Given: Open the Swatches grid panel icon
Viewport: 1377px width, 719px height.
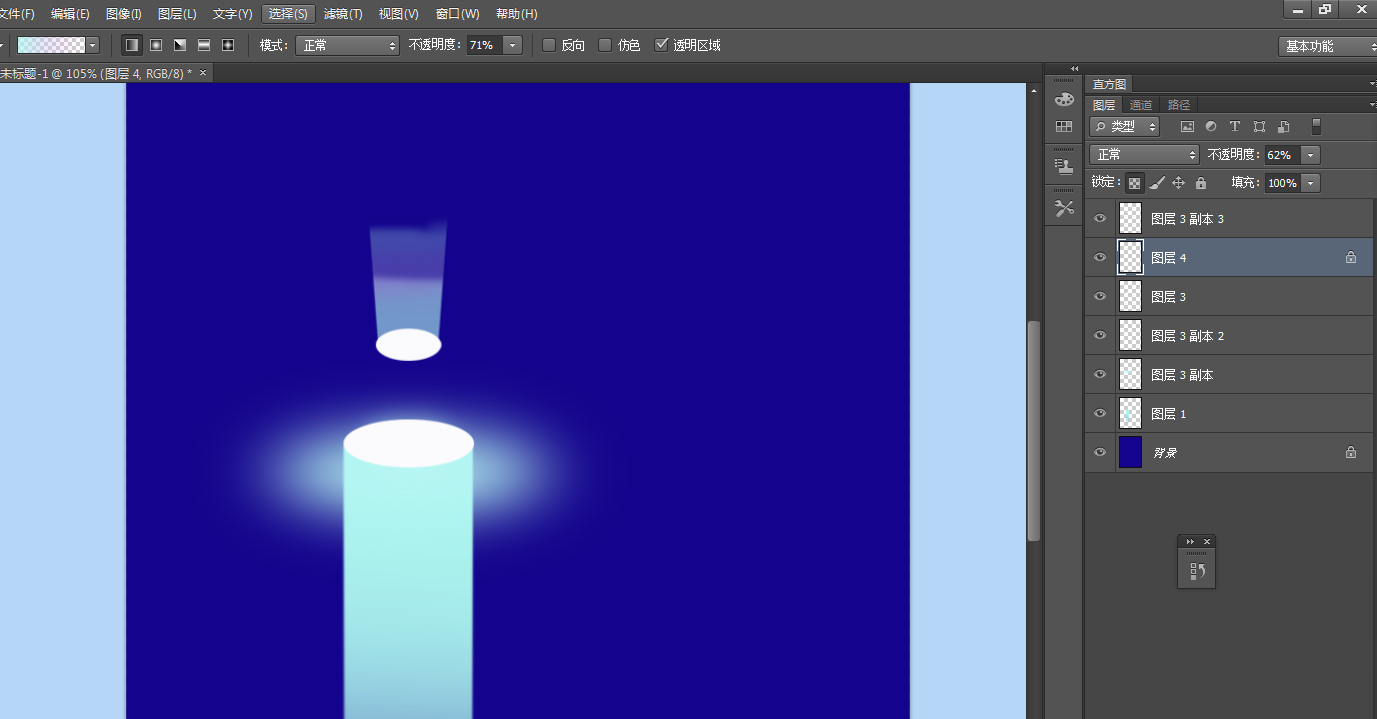Looking at the screenshot, I should tap(1064, 127).
